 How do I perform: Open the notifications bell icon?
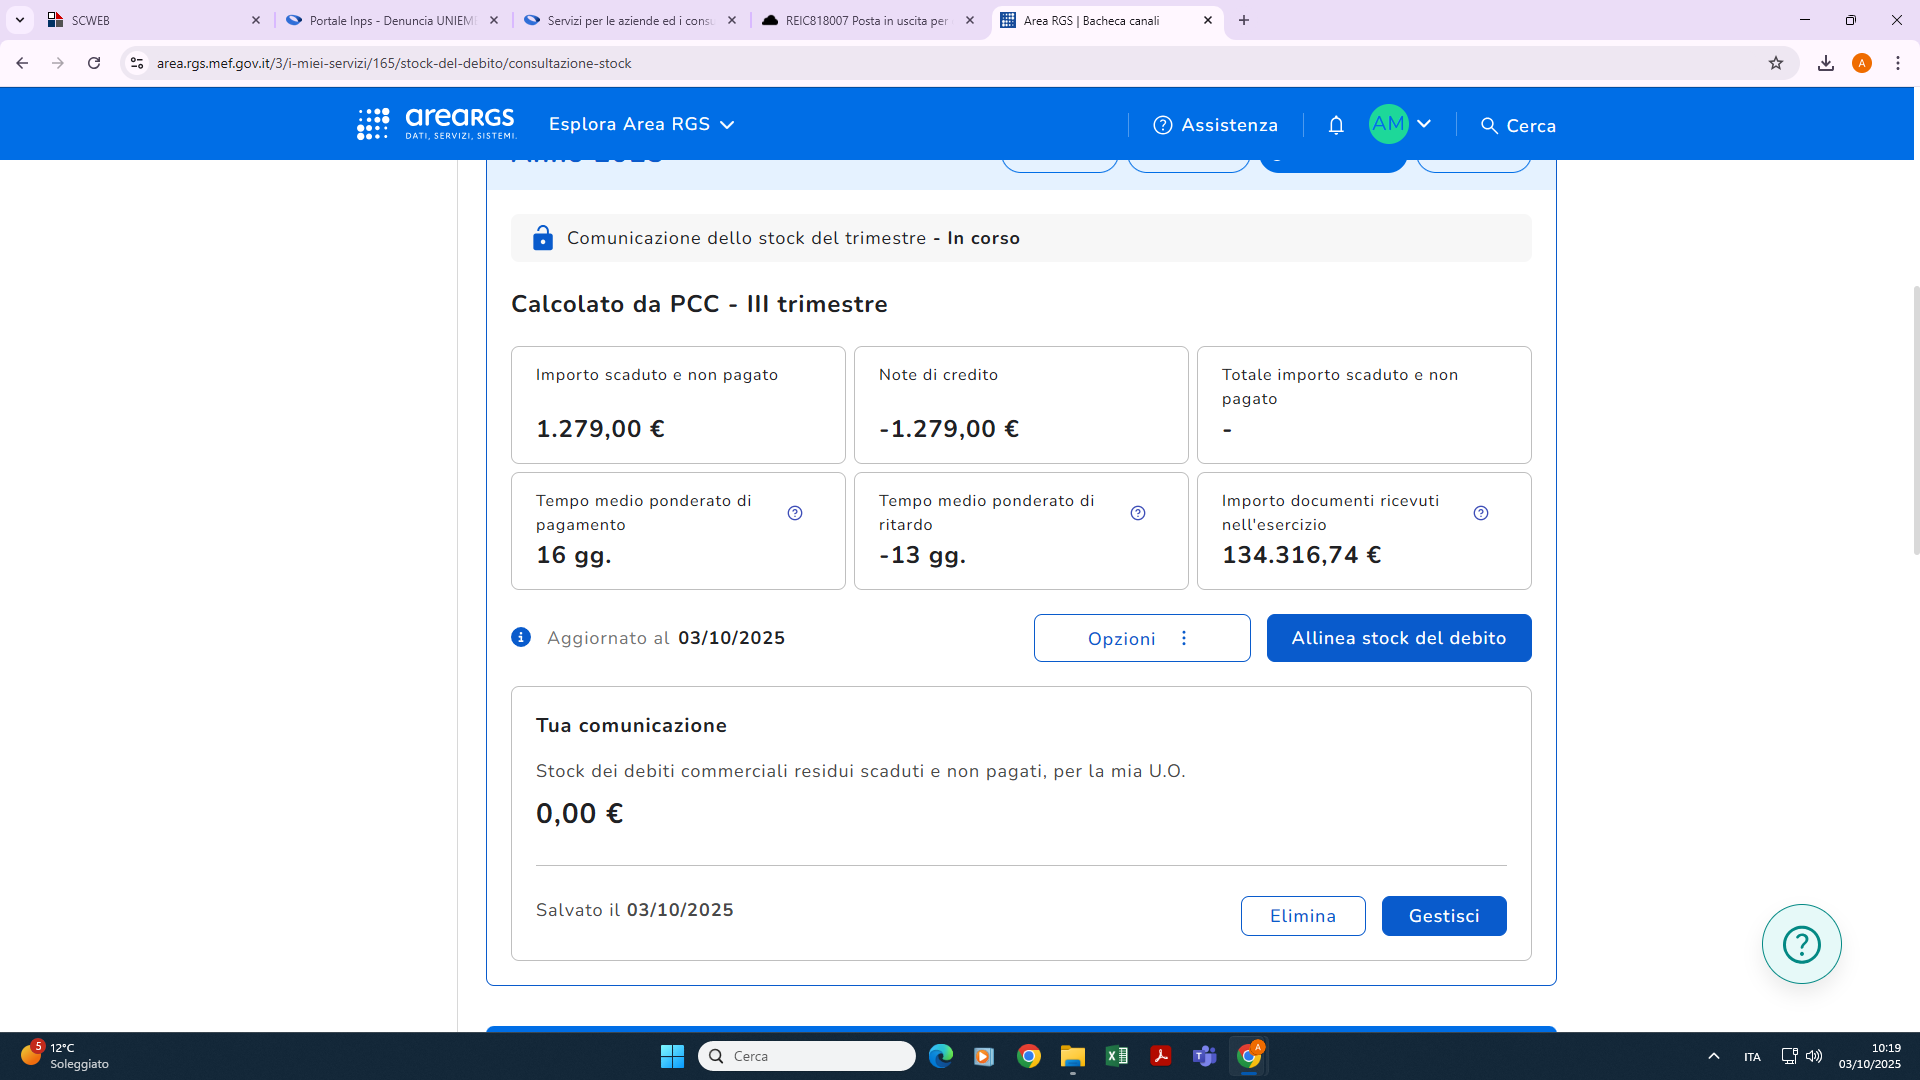coord(1336,125)
